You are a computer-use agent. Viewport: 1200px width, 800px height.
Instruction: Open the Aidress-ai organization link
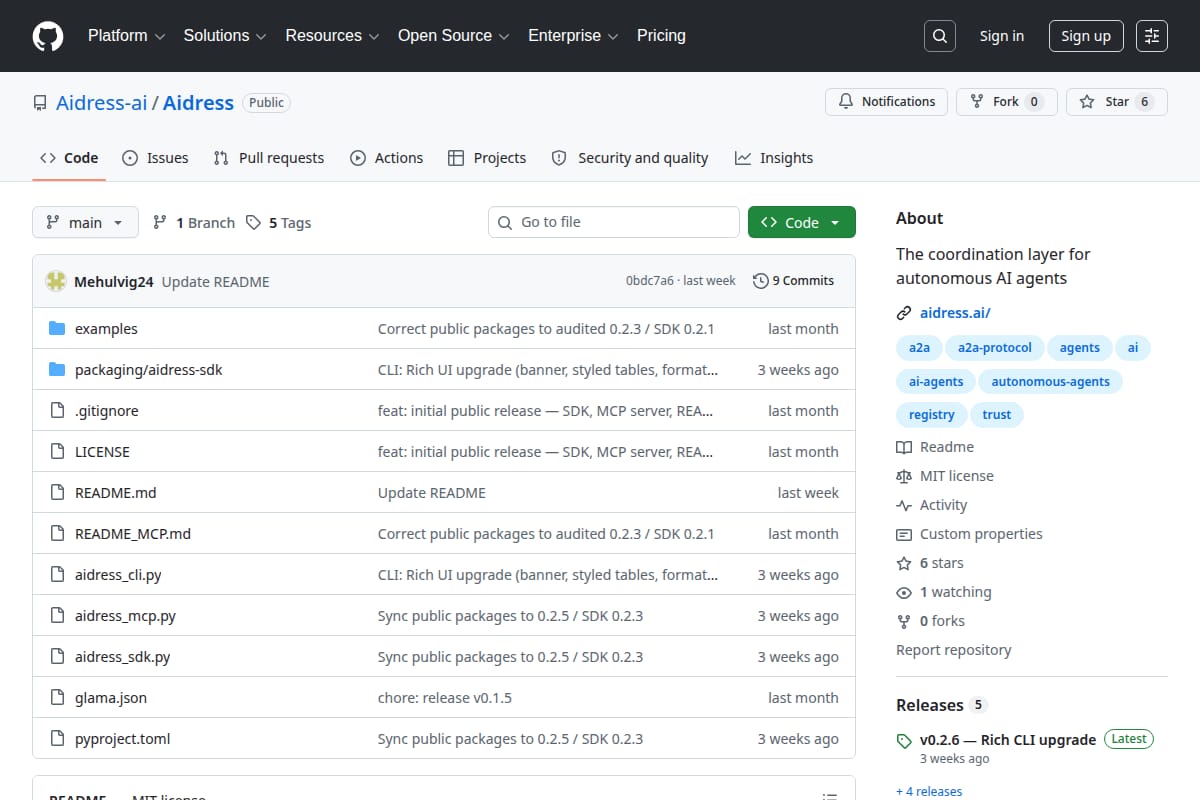coord(101,102)
